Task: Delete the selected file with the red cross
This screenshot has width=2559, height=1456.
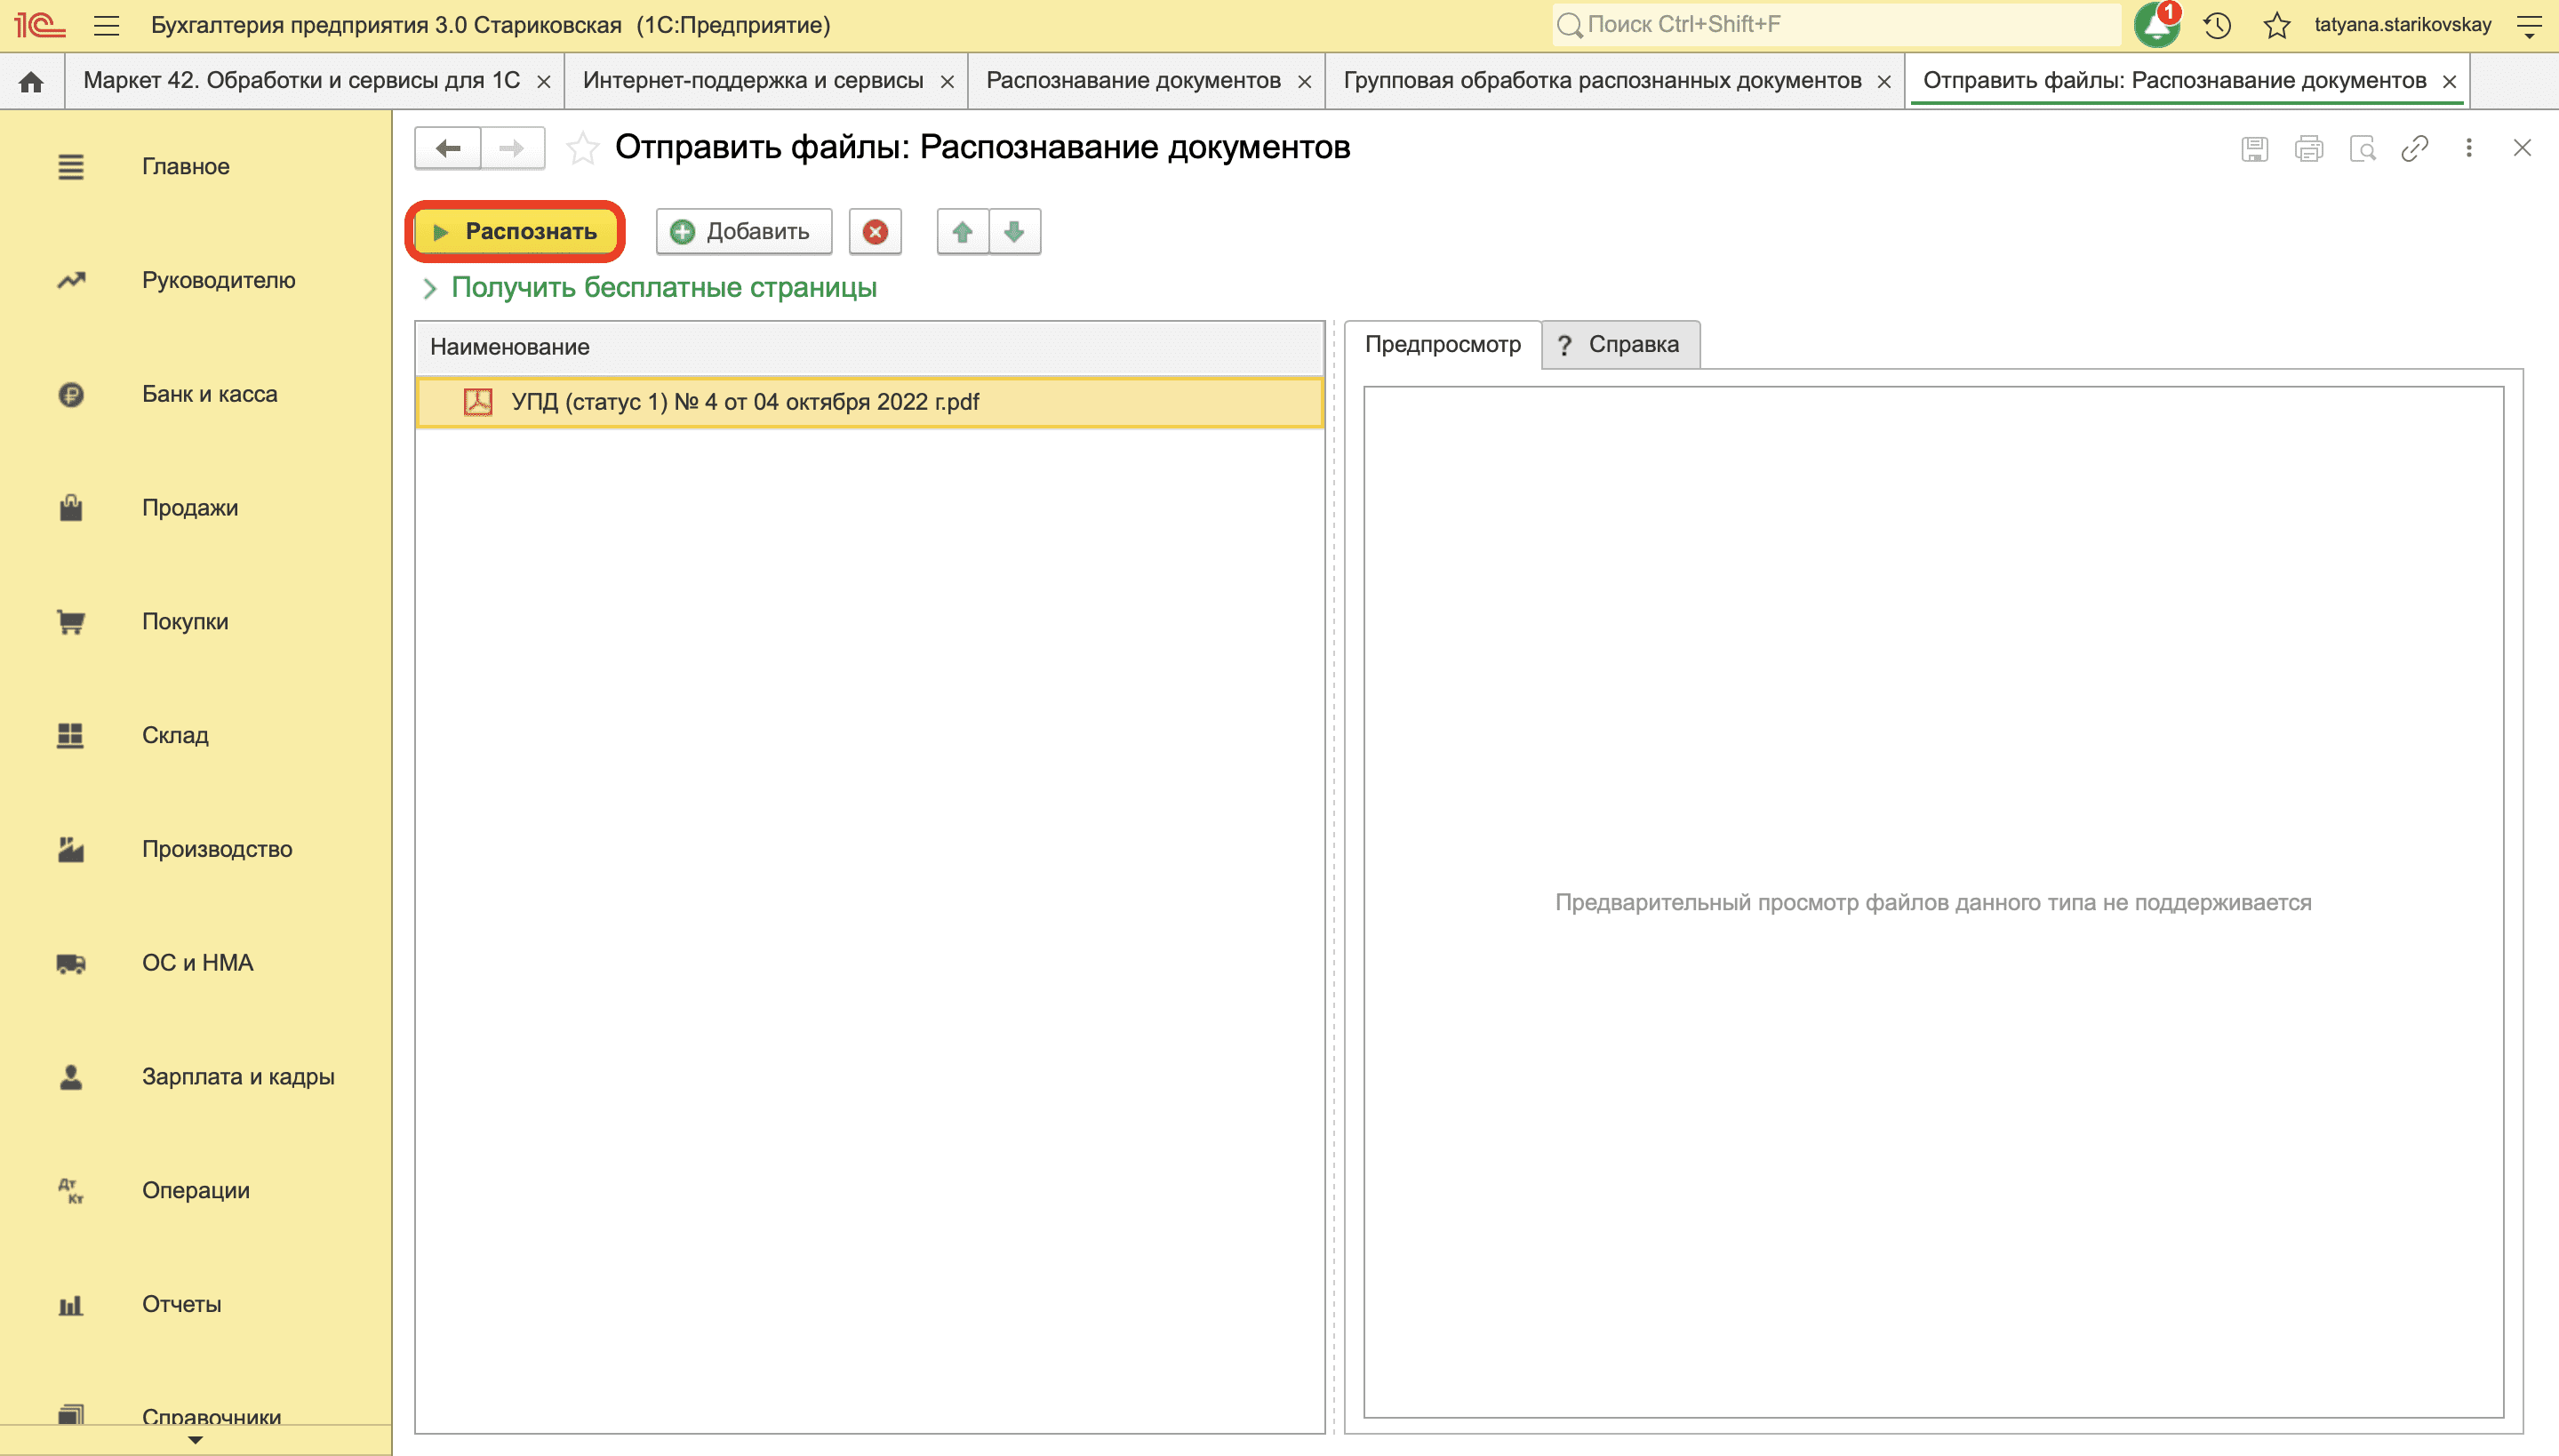Action: click(x=875, y=232)
